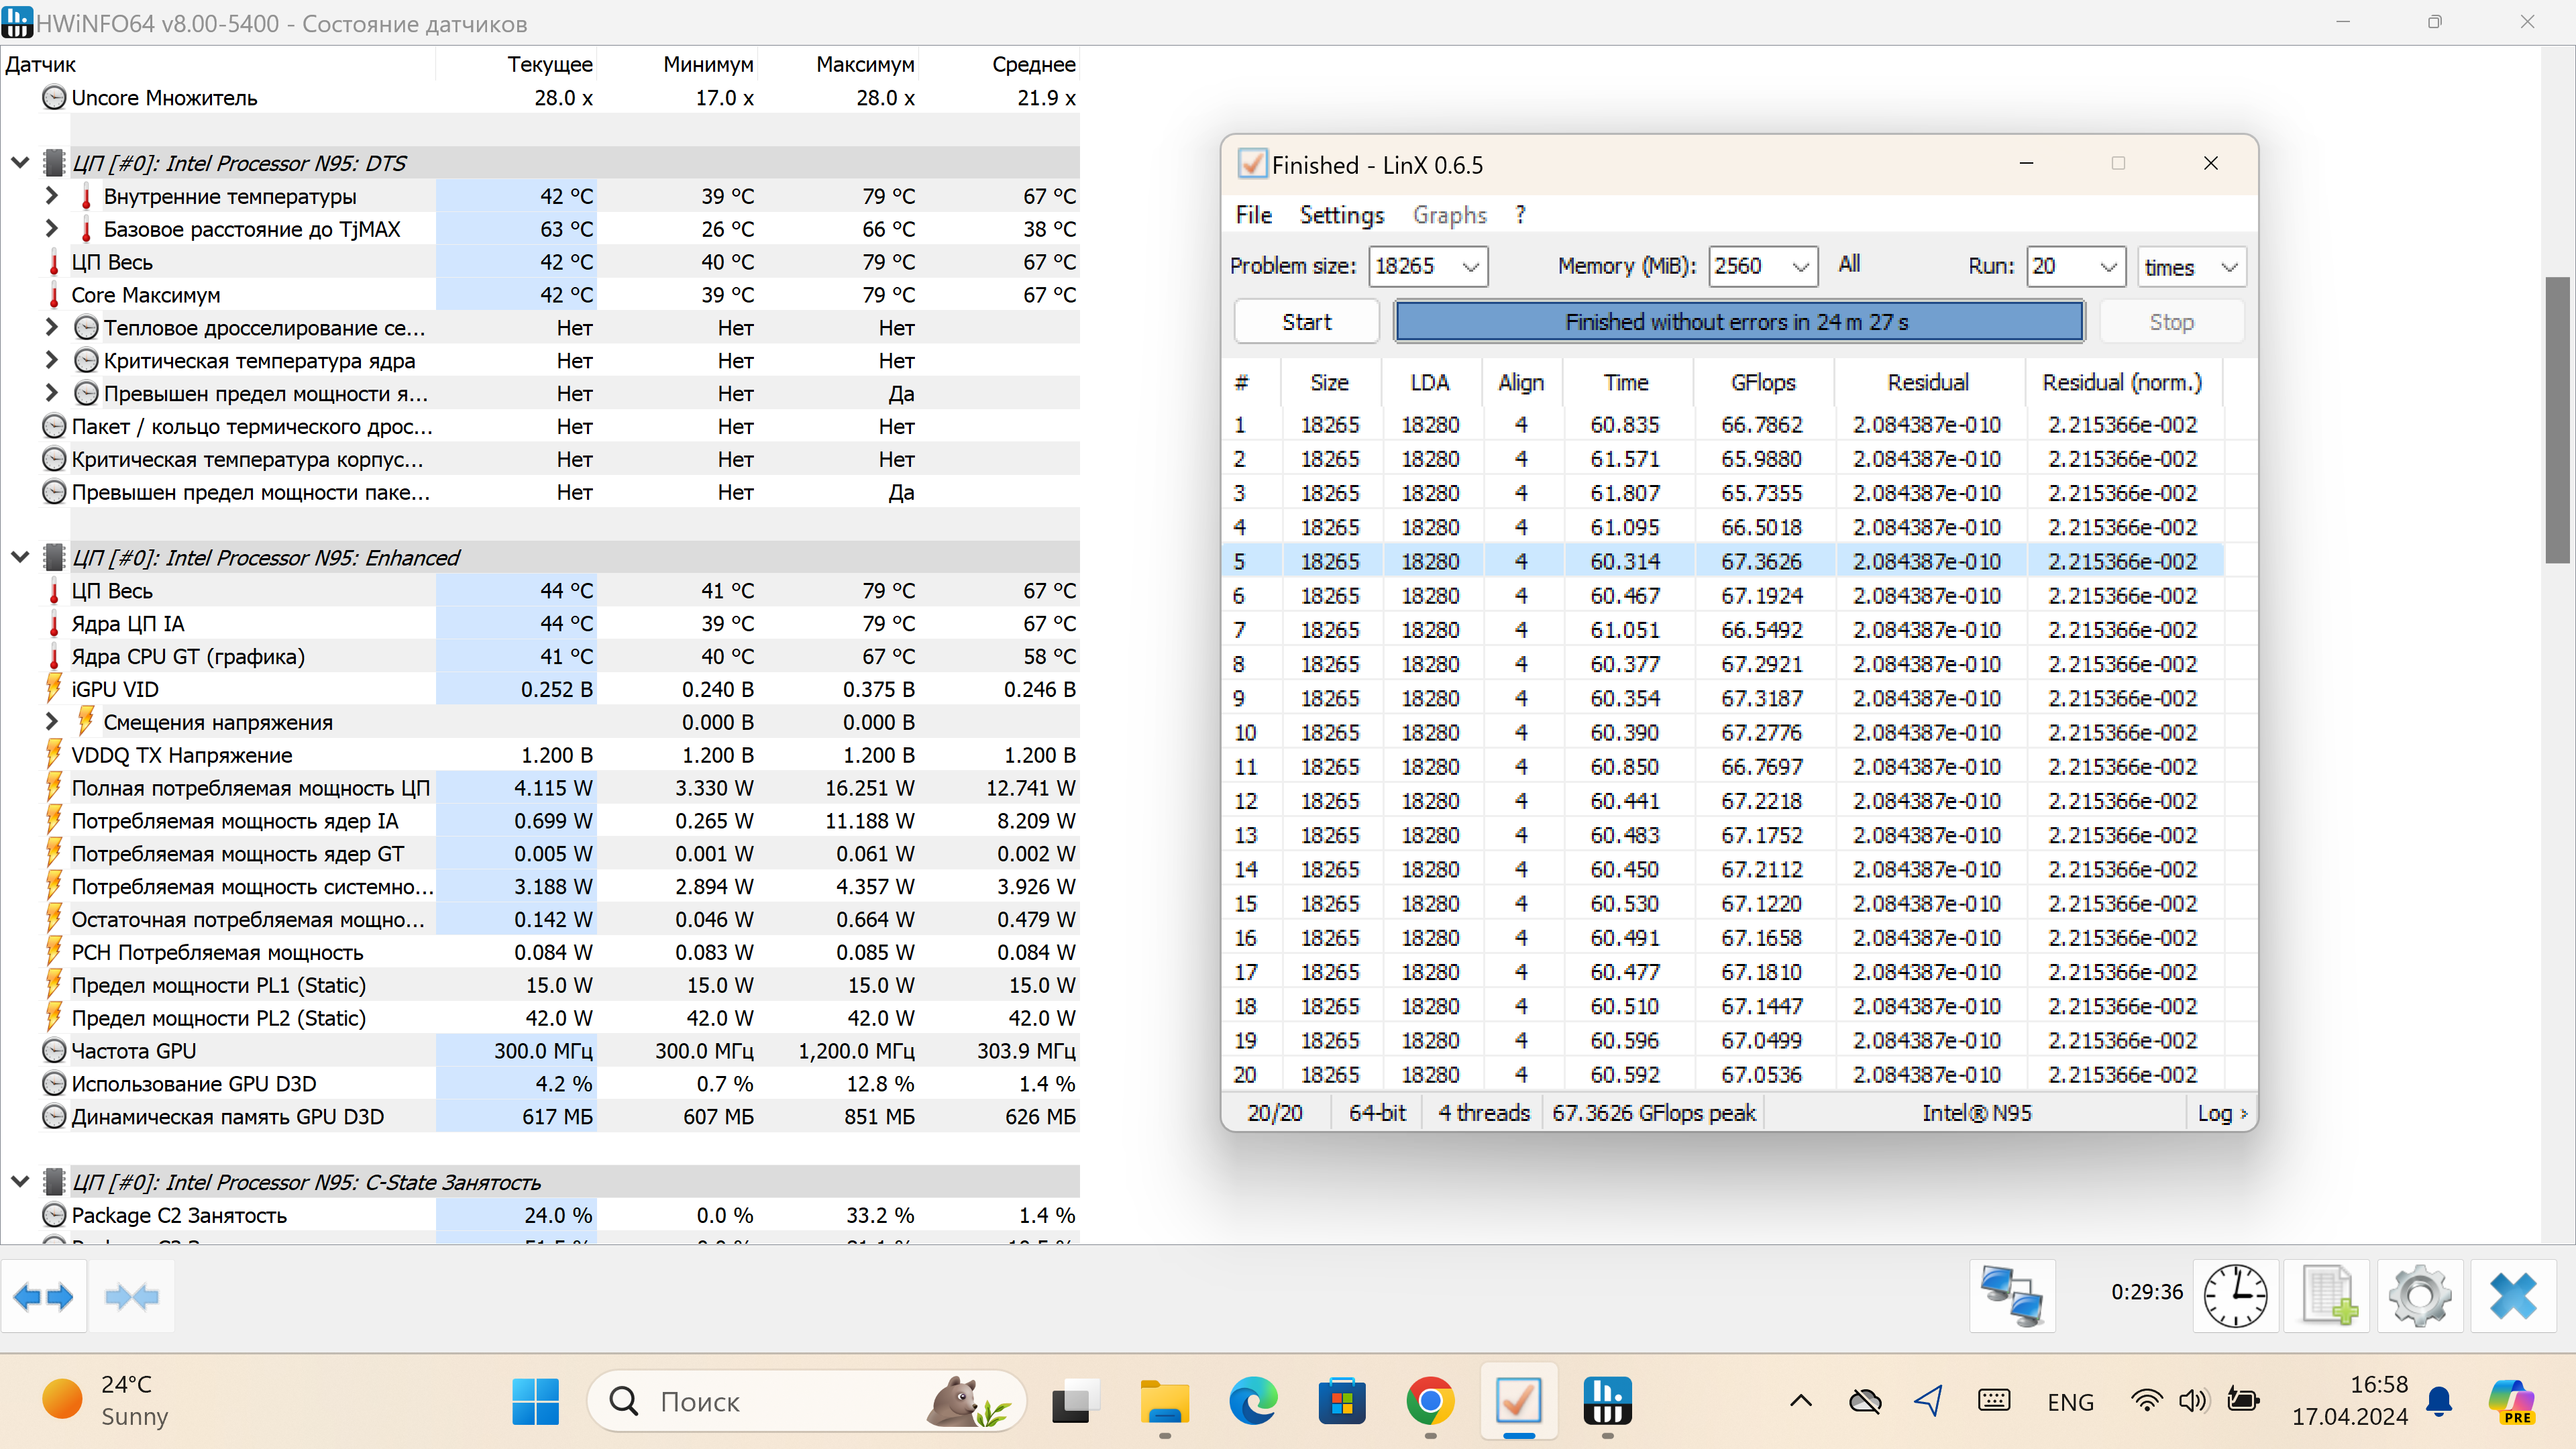The width and height of the screenshot is (2576, 1449).
Task: Open the Settings menu in LinX
Action: (1341, 215)
